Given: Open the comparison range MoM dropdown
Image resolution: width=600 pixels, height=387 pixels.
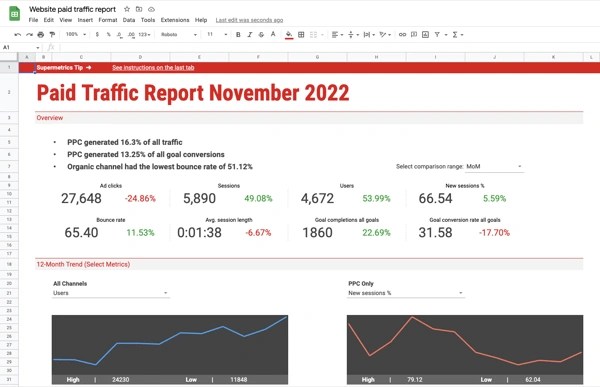Looking at the screenshot, I should click(x=494, y=166).
